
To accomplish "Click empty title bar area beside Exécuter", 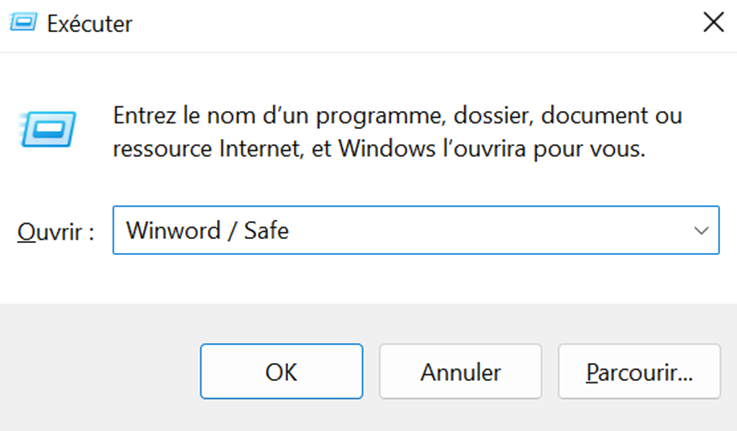I will pos(414,24).
